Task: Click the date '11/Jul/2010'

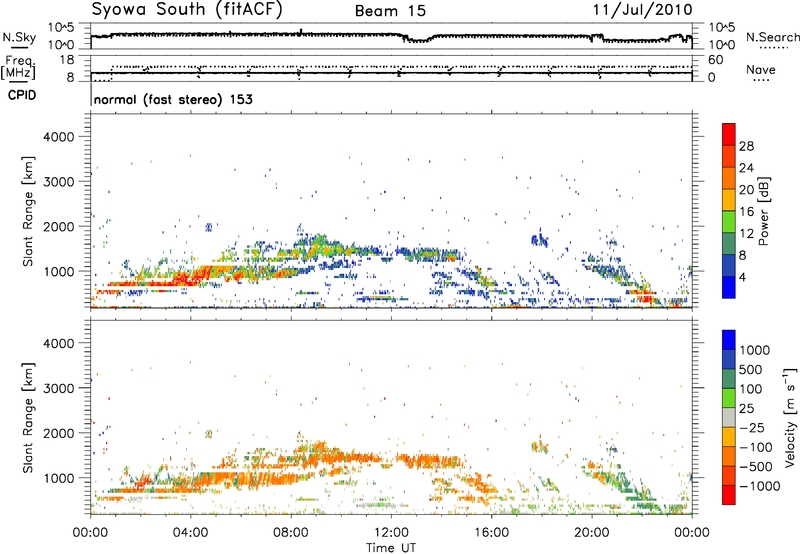Action: point(642,10)
